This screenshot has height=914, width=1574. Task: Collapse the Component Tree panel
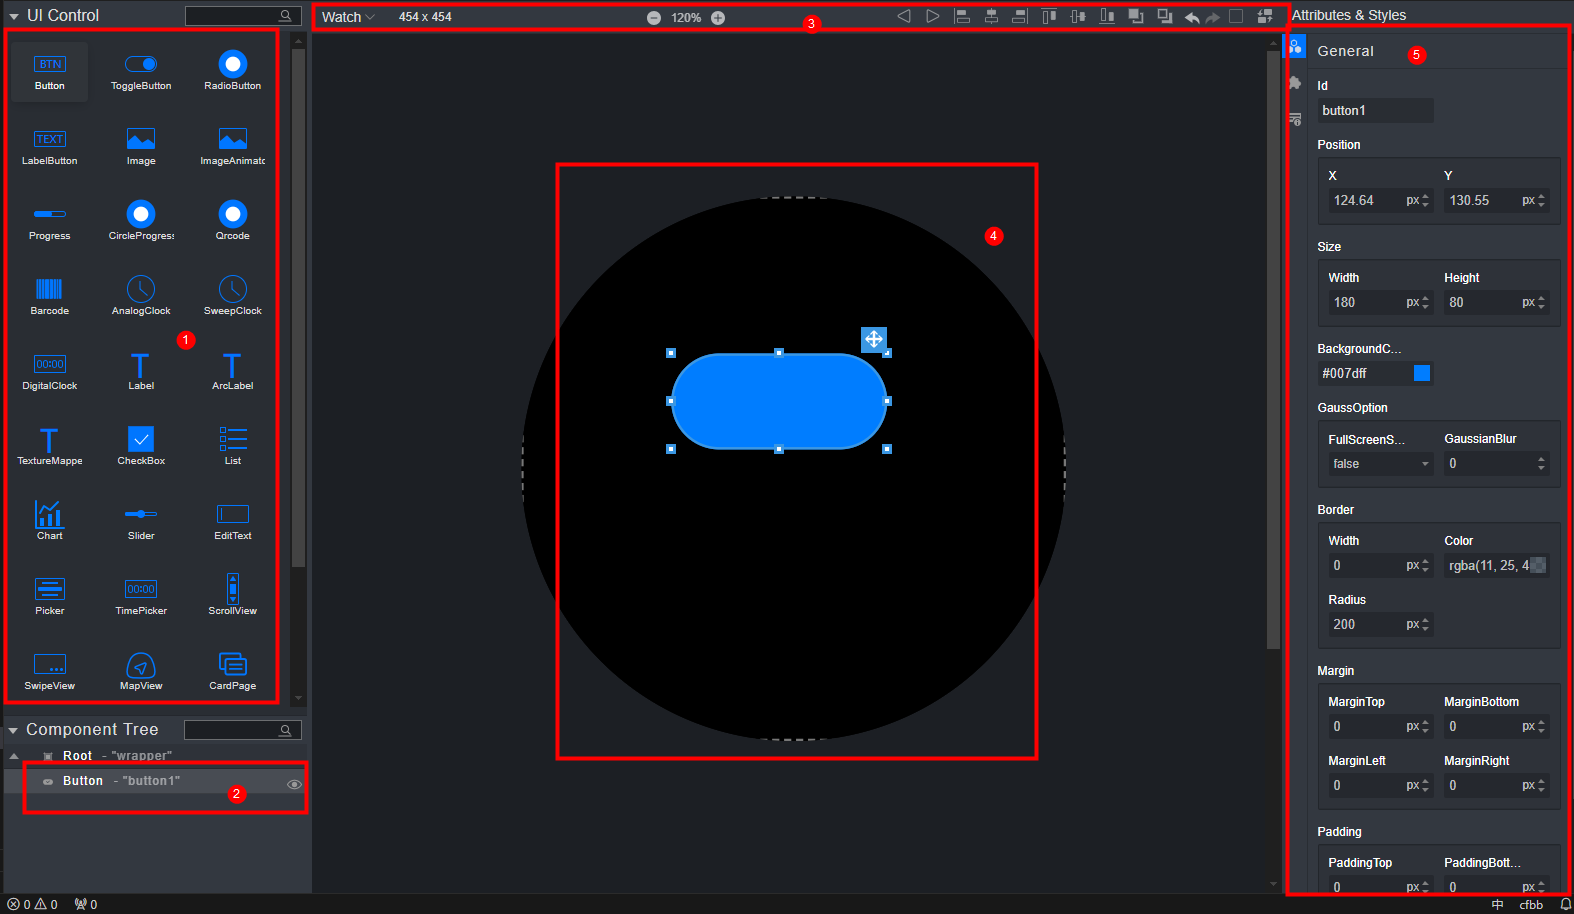click(x=13, y=731)
